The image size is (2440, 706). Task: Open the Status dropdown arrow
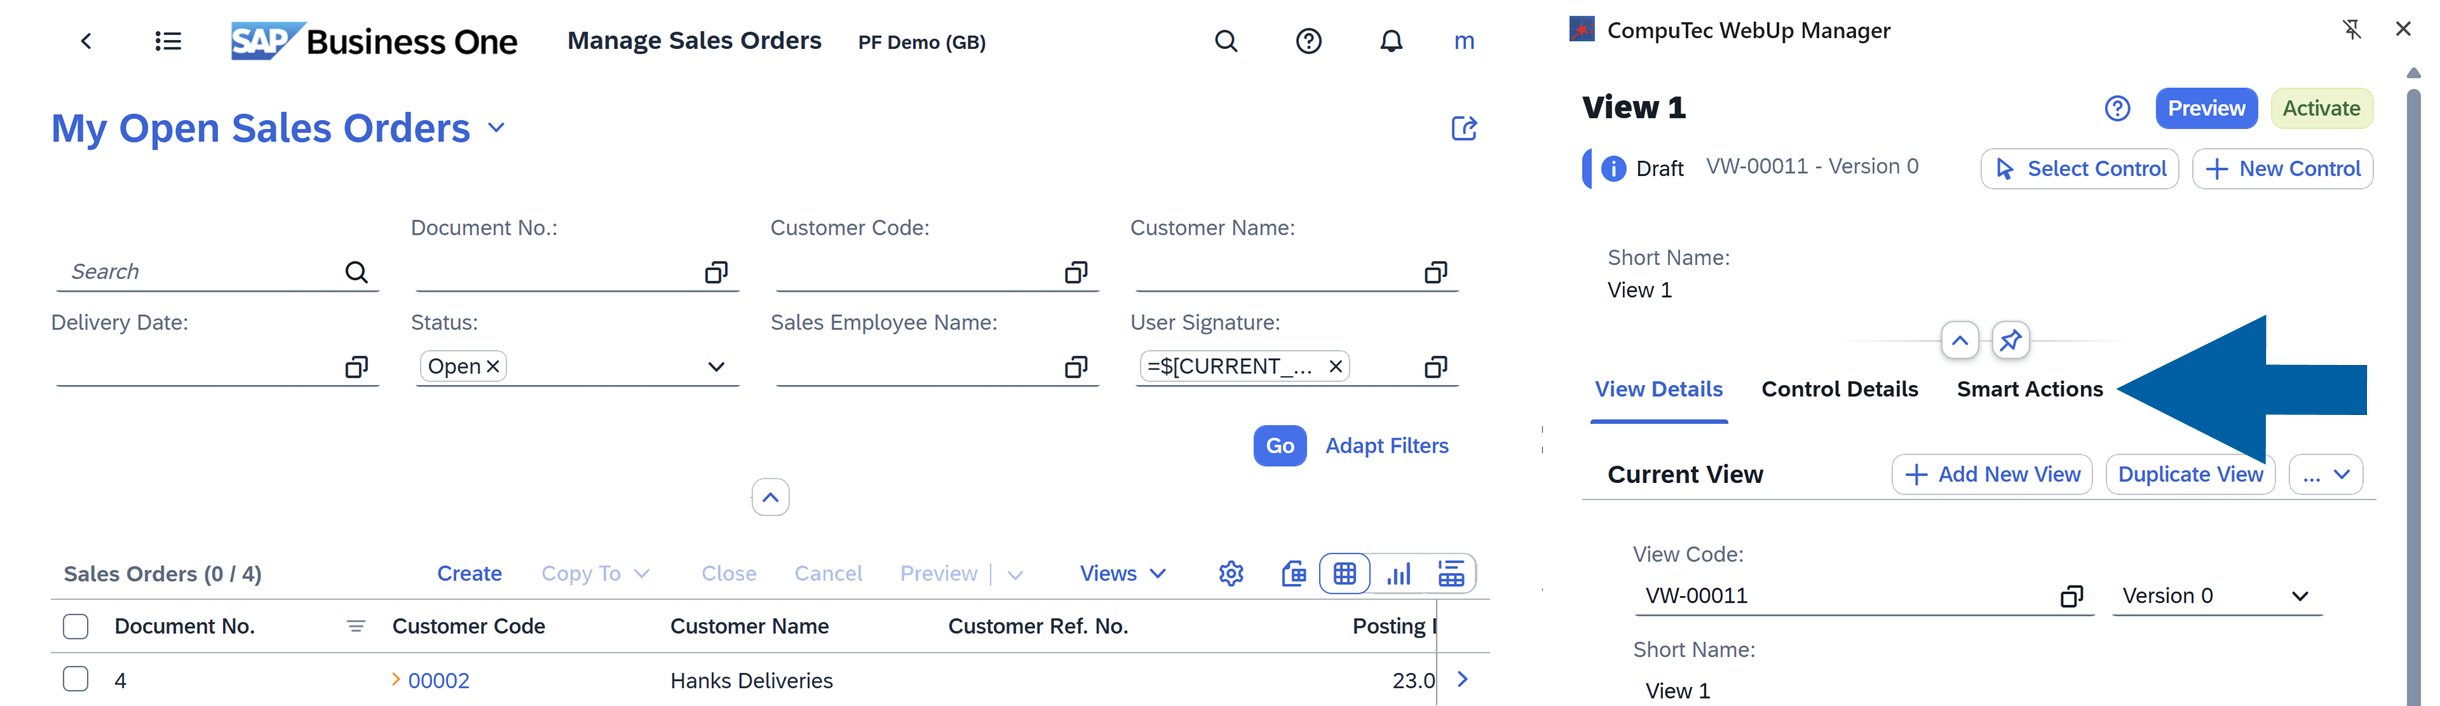click(x=716, y=367)
